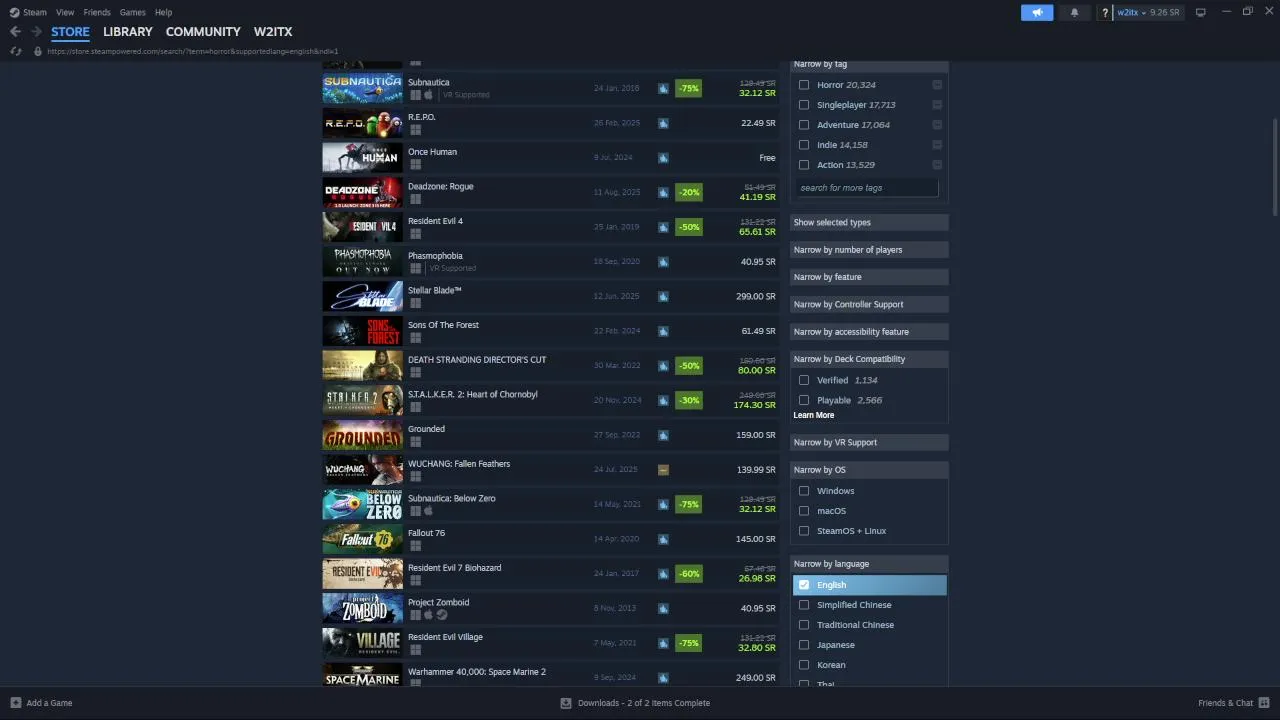The image size is (1280, 720).
Task: Check the Windows OS filter
Action: point(804,491)
